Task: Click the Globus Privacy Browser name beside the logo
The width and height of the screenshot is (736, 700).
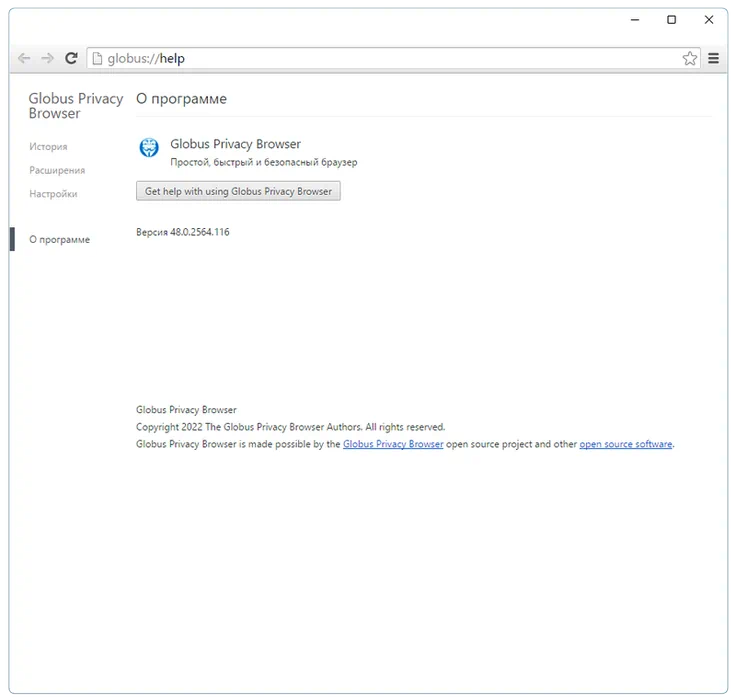Action: [235, 144]
